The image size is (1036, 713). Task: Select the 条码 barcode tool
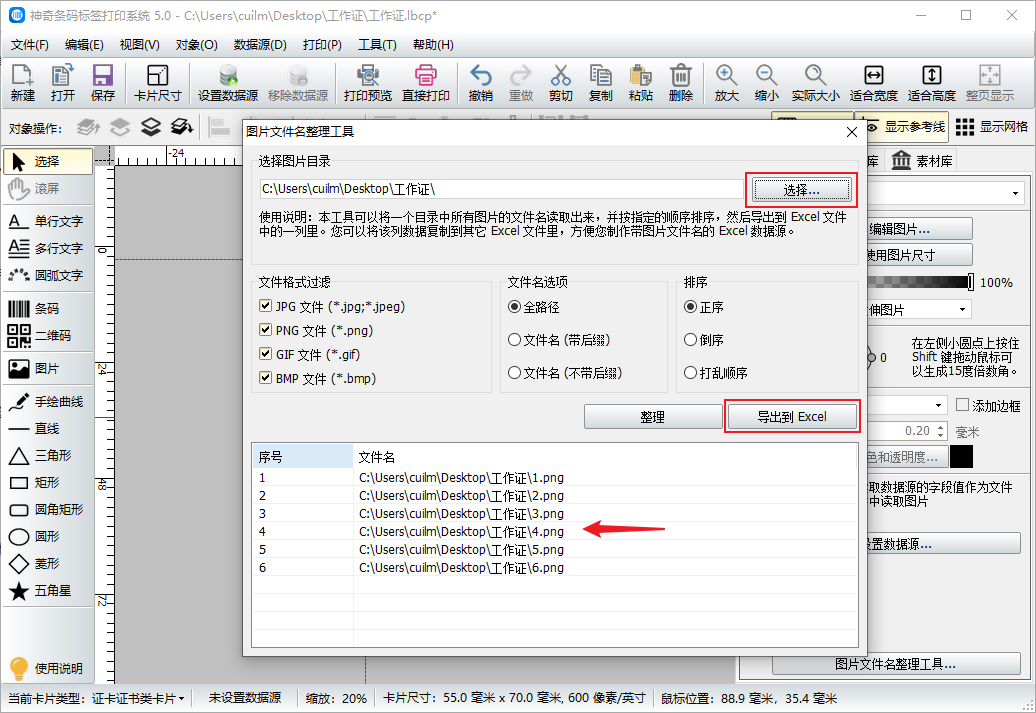coord(19,309)
